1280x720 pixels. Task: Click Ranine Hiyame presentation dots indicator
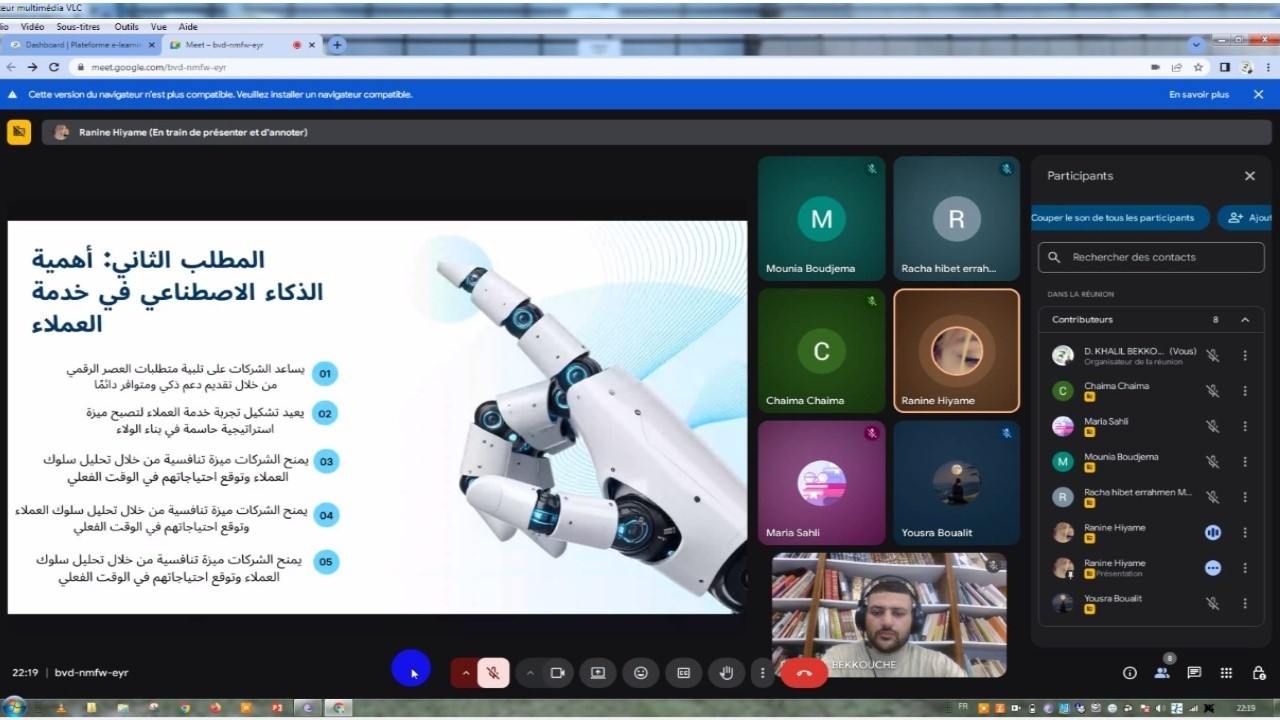click(1213, 568)
